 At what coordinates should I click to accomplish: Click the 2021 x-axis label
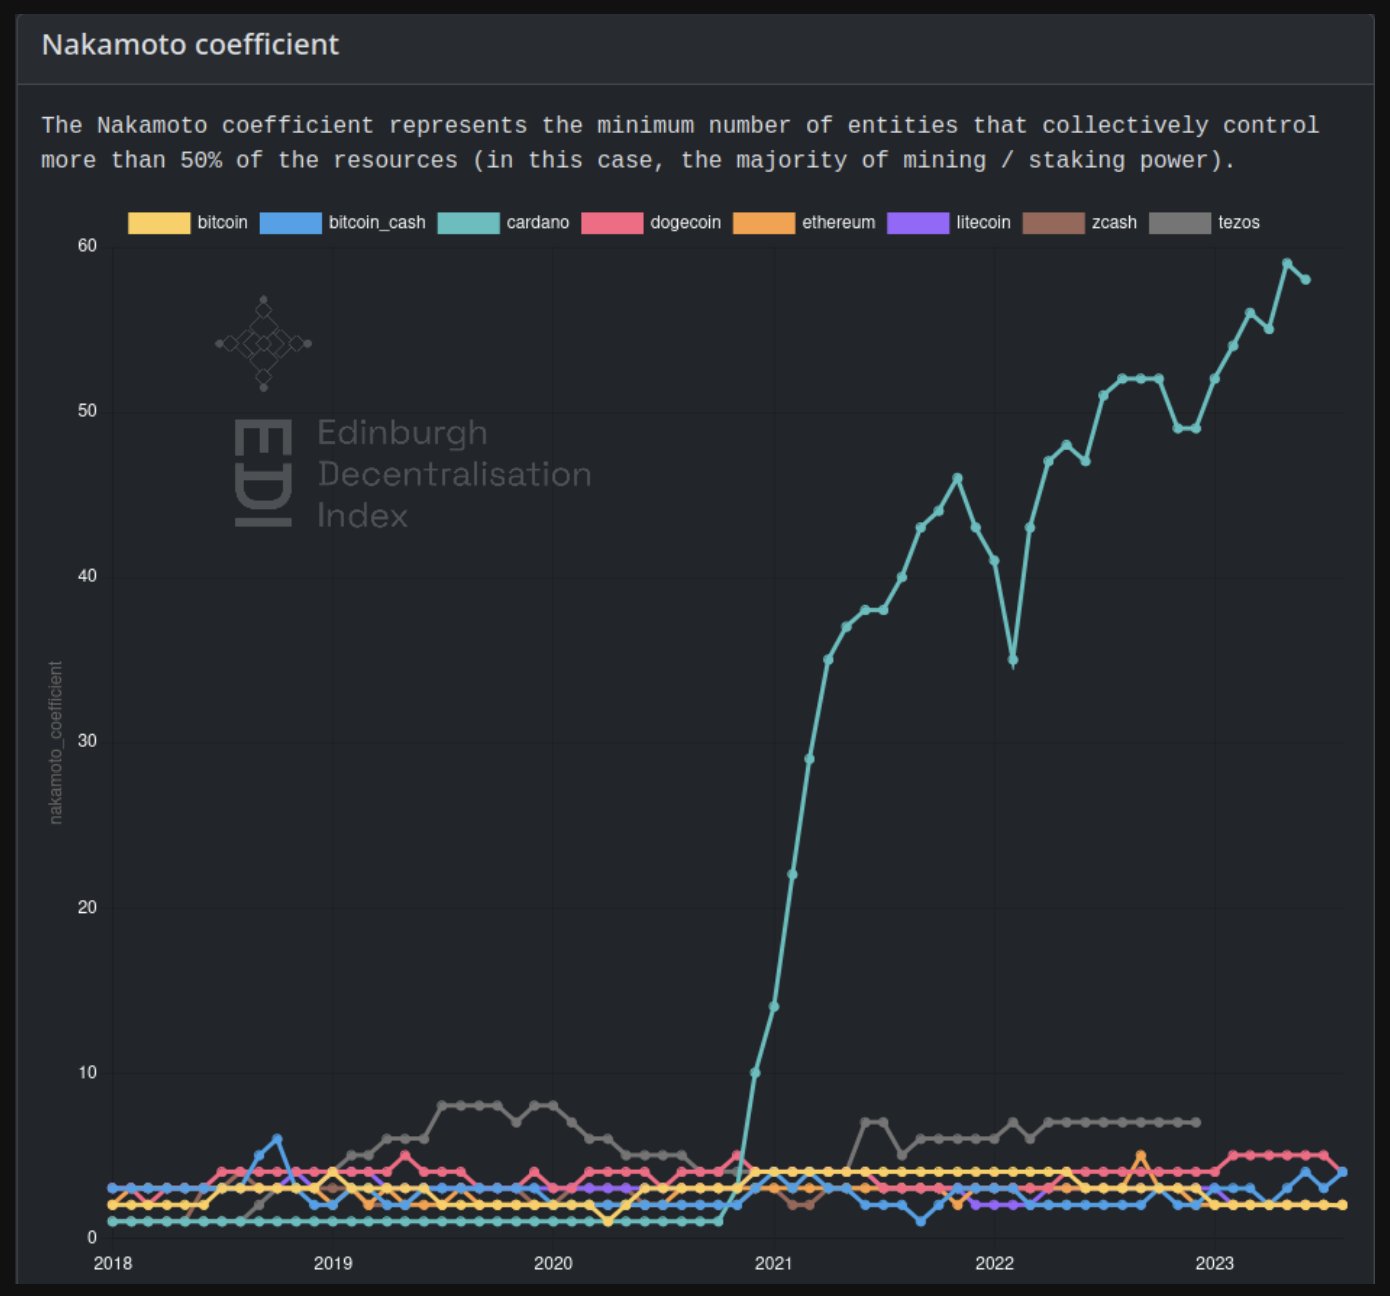click(773, 1263)
